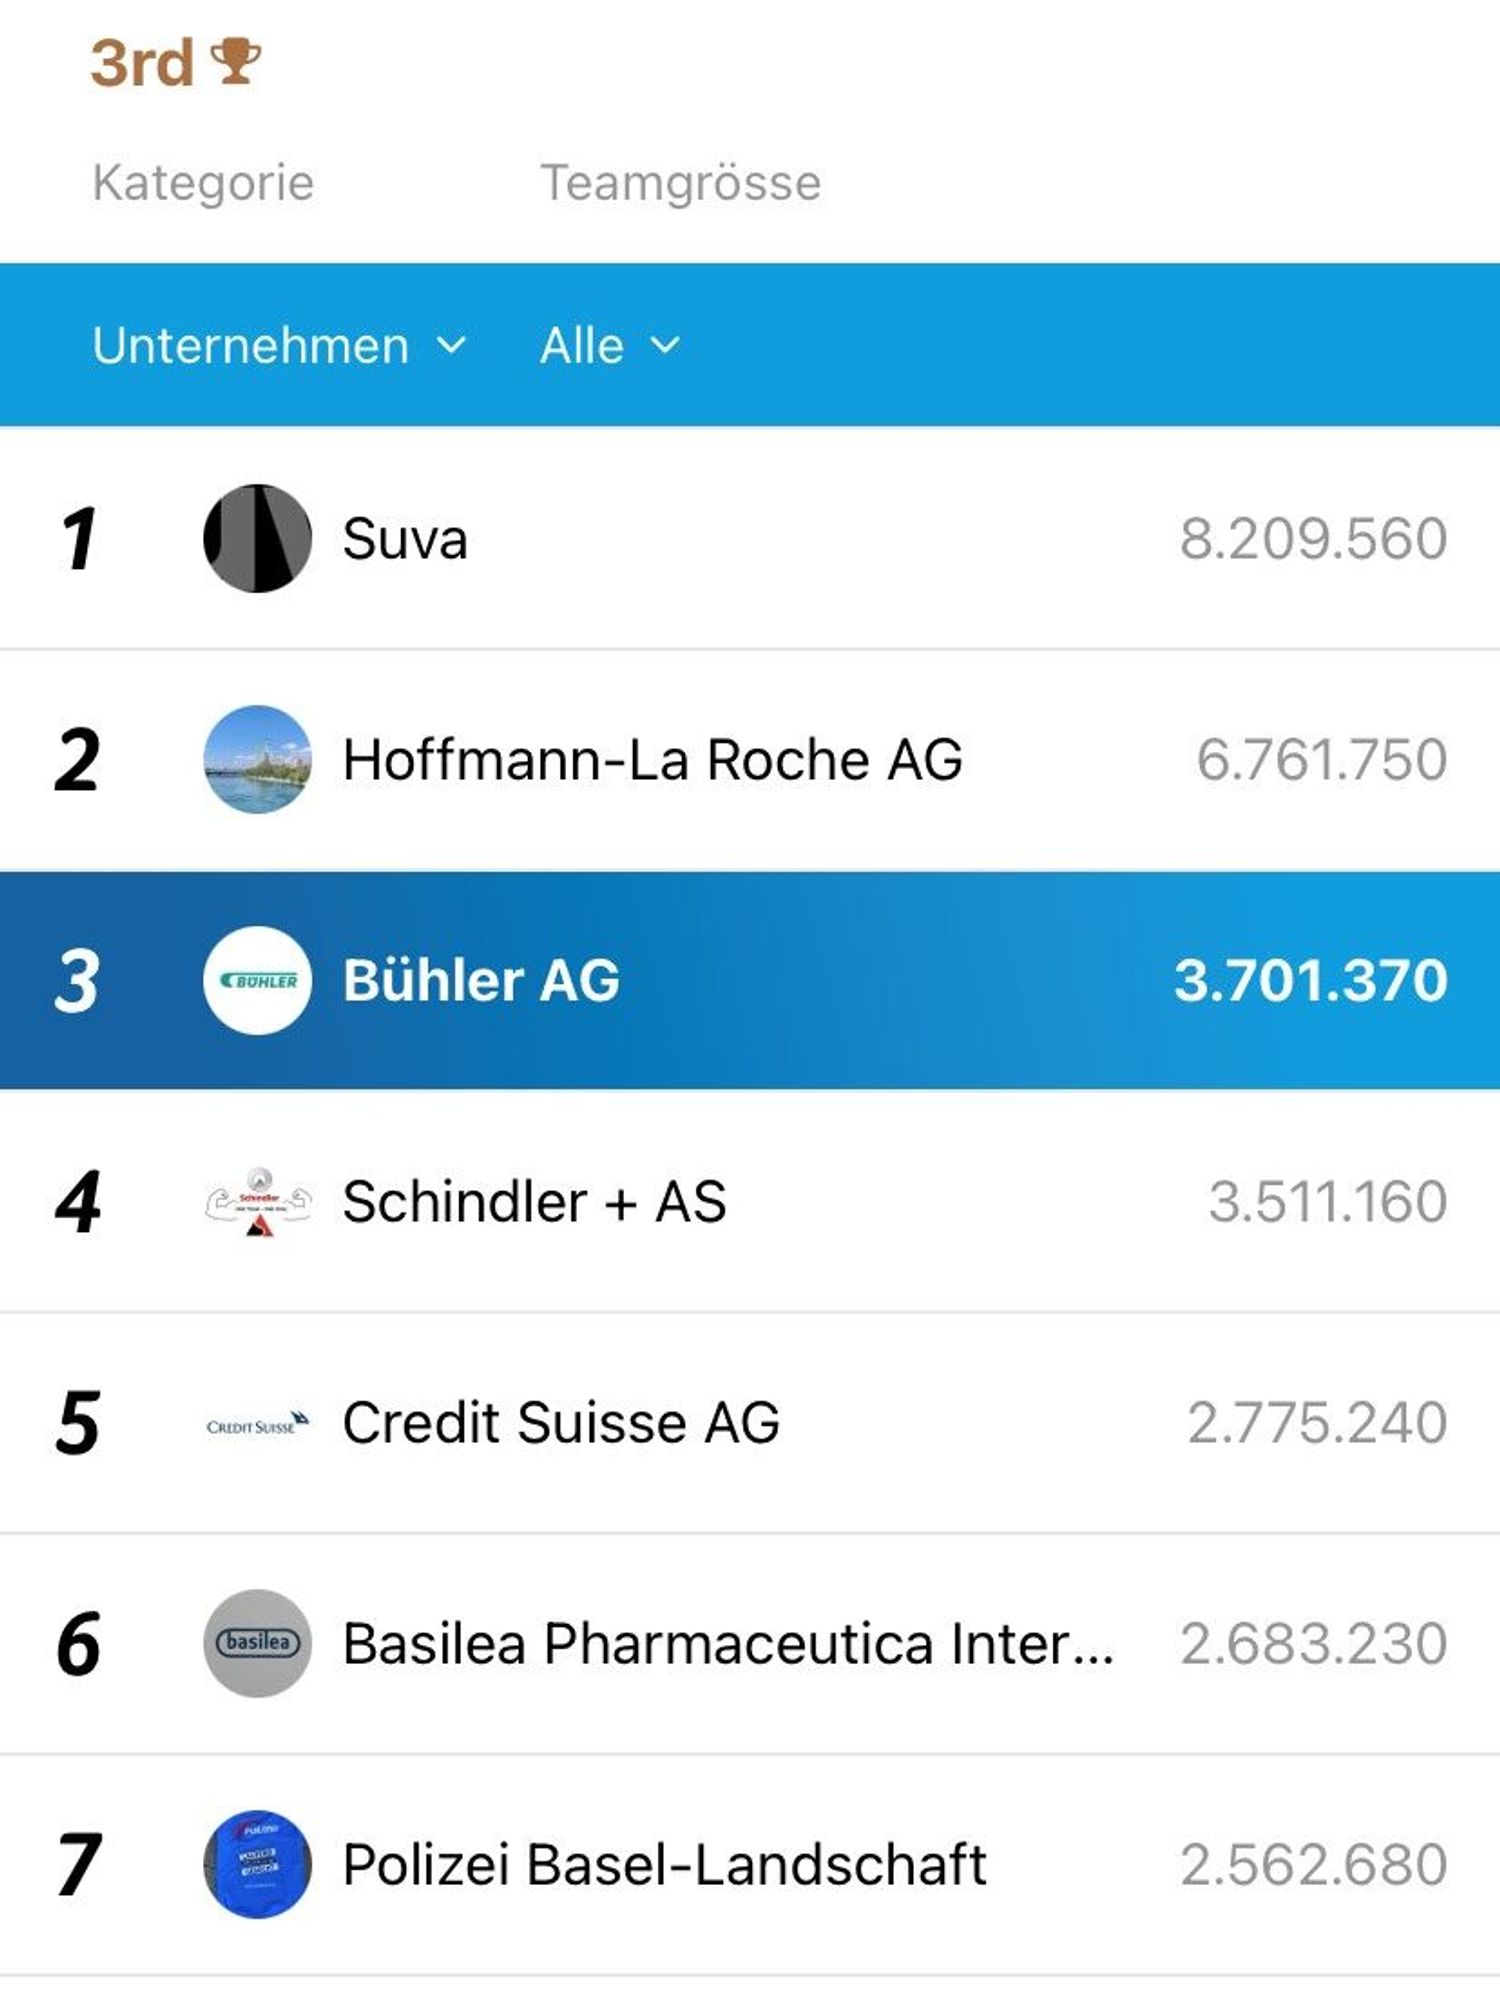Open Basilea Pharmaceutica Inter... entry

pos(727,1643)
